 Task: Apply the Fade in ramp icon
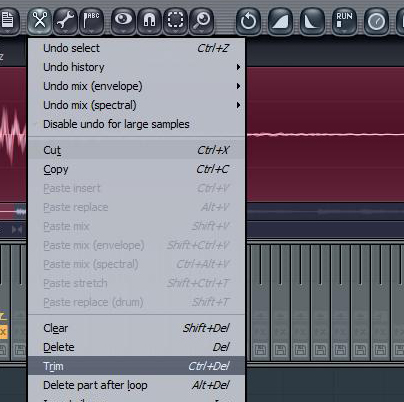click(x=280, y=21)
